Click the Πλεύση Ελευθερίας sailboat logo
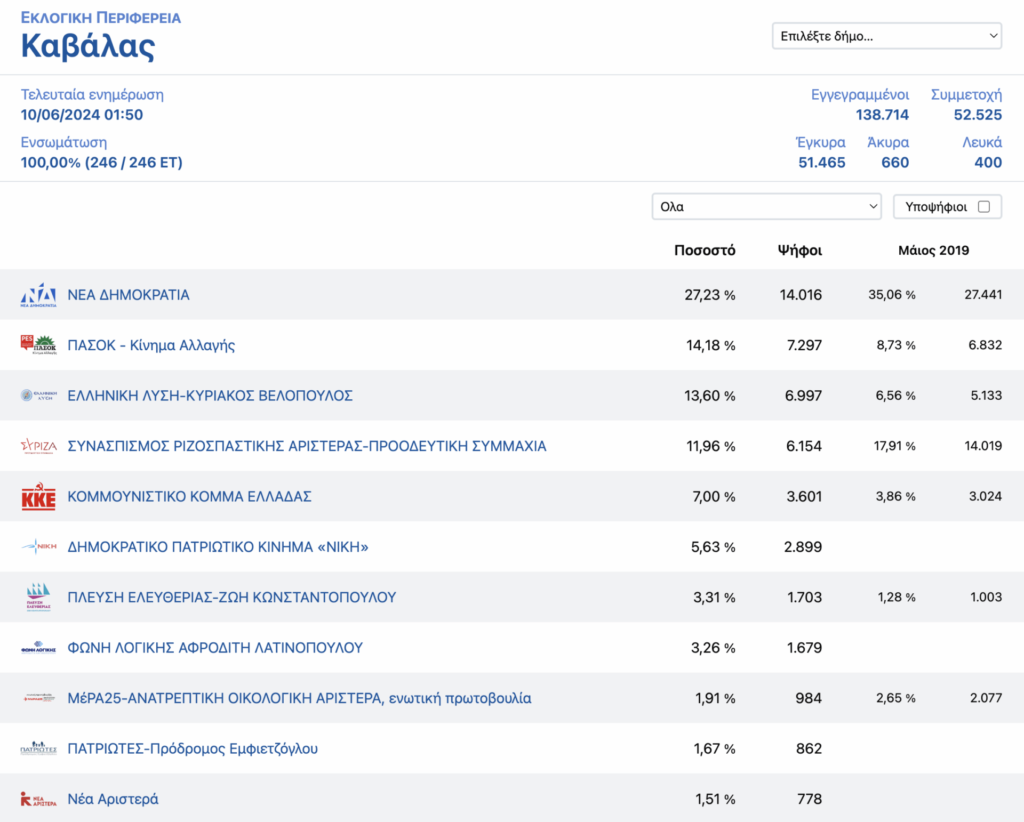The image size is (1024, 822). pos(39,597)
